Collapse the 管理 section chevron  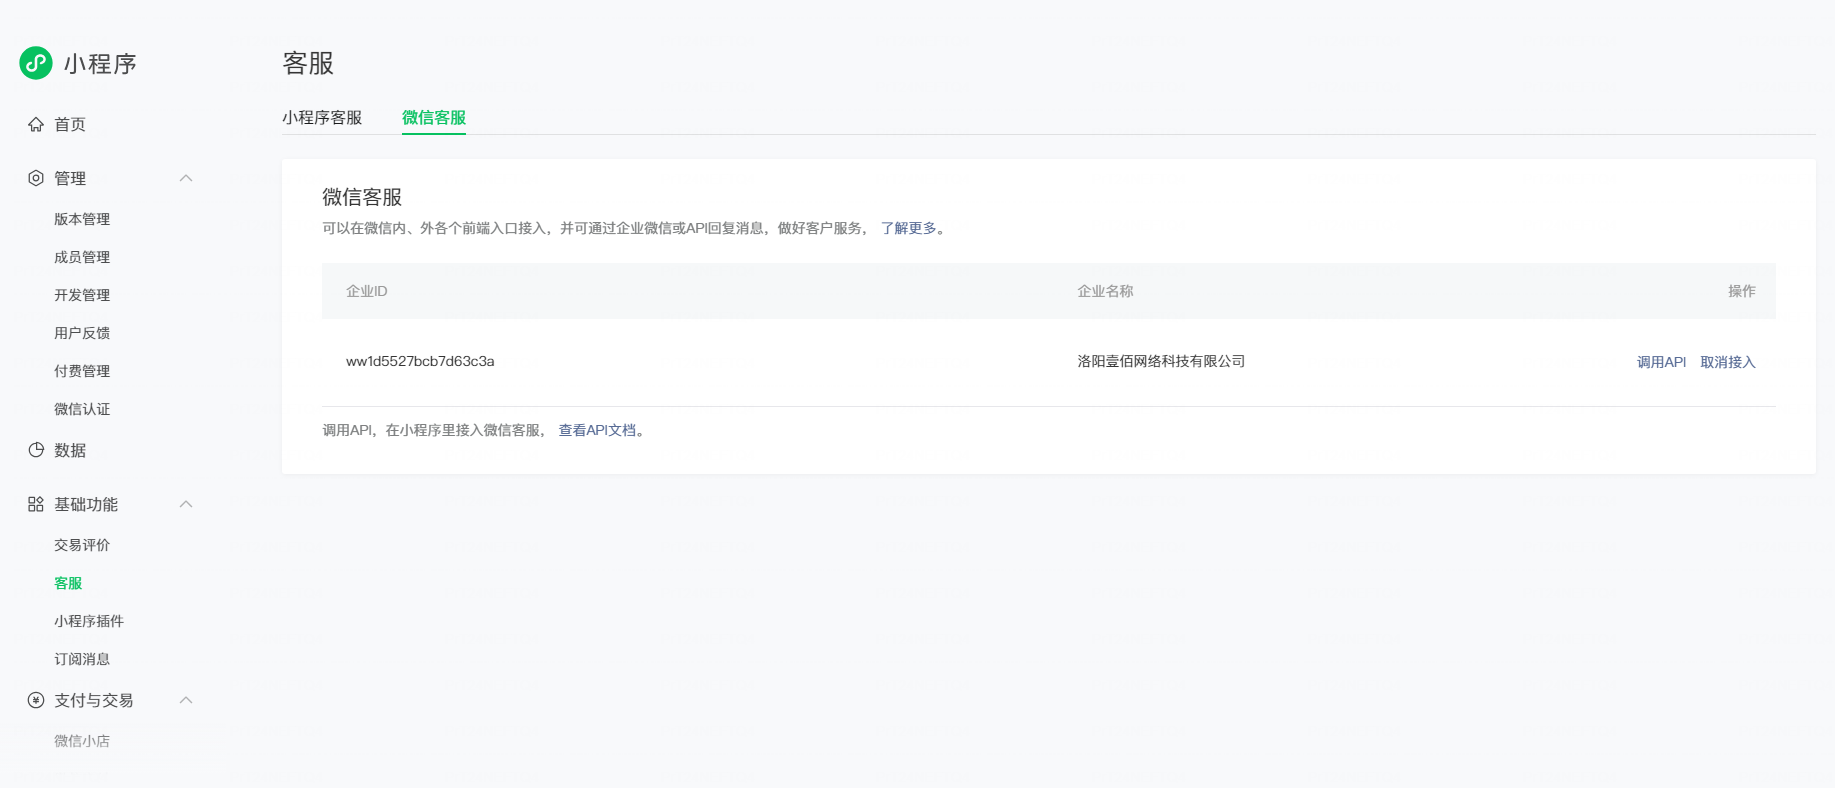coord(186,178)
